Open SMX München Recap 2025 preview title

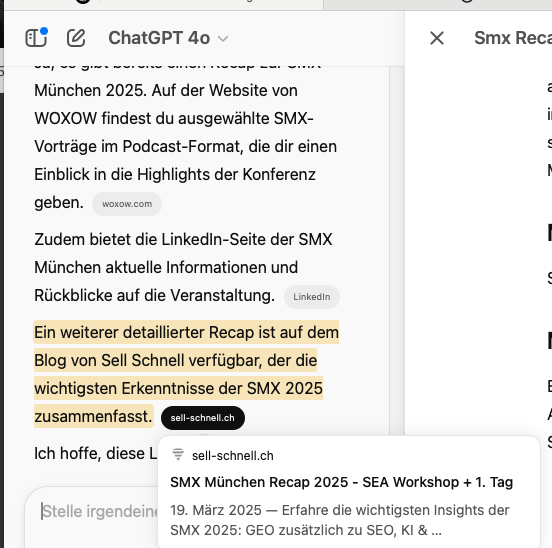click(341, 482)
